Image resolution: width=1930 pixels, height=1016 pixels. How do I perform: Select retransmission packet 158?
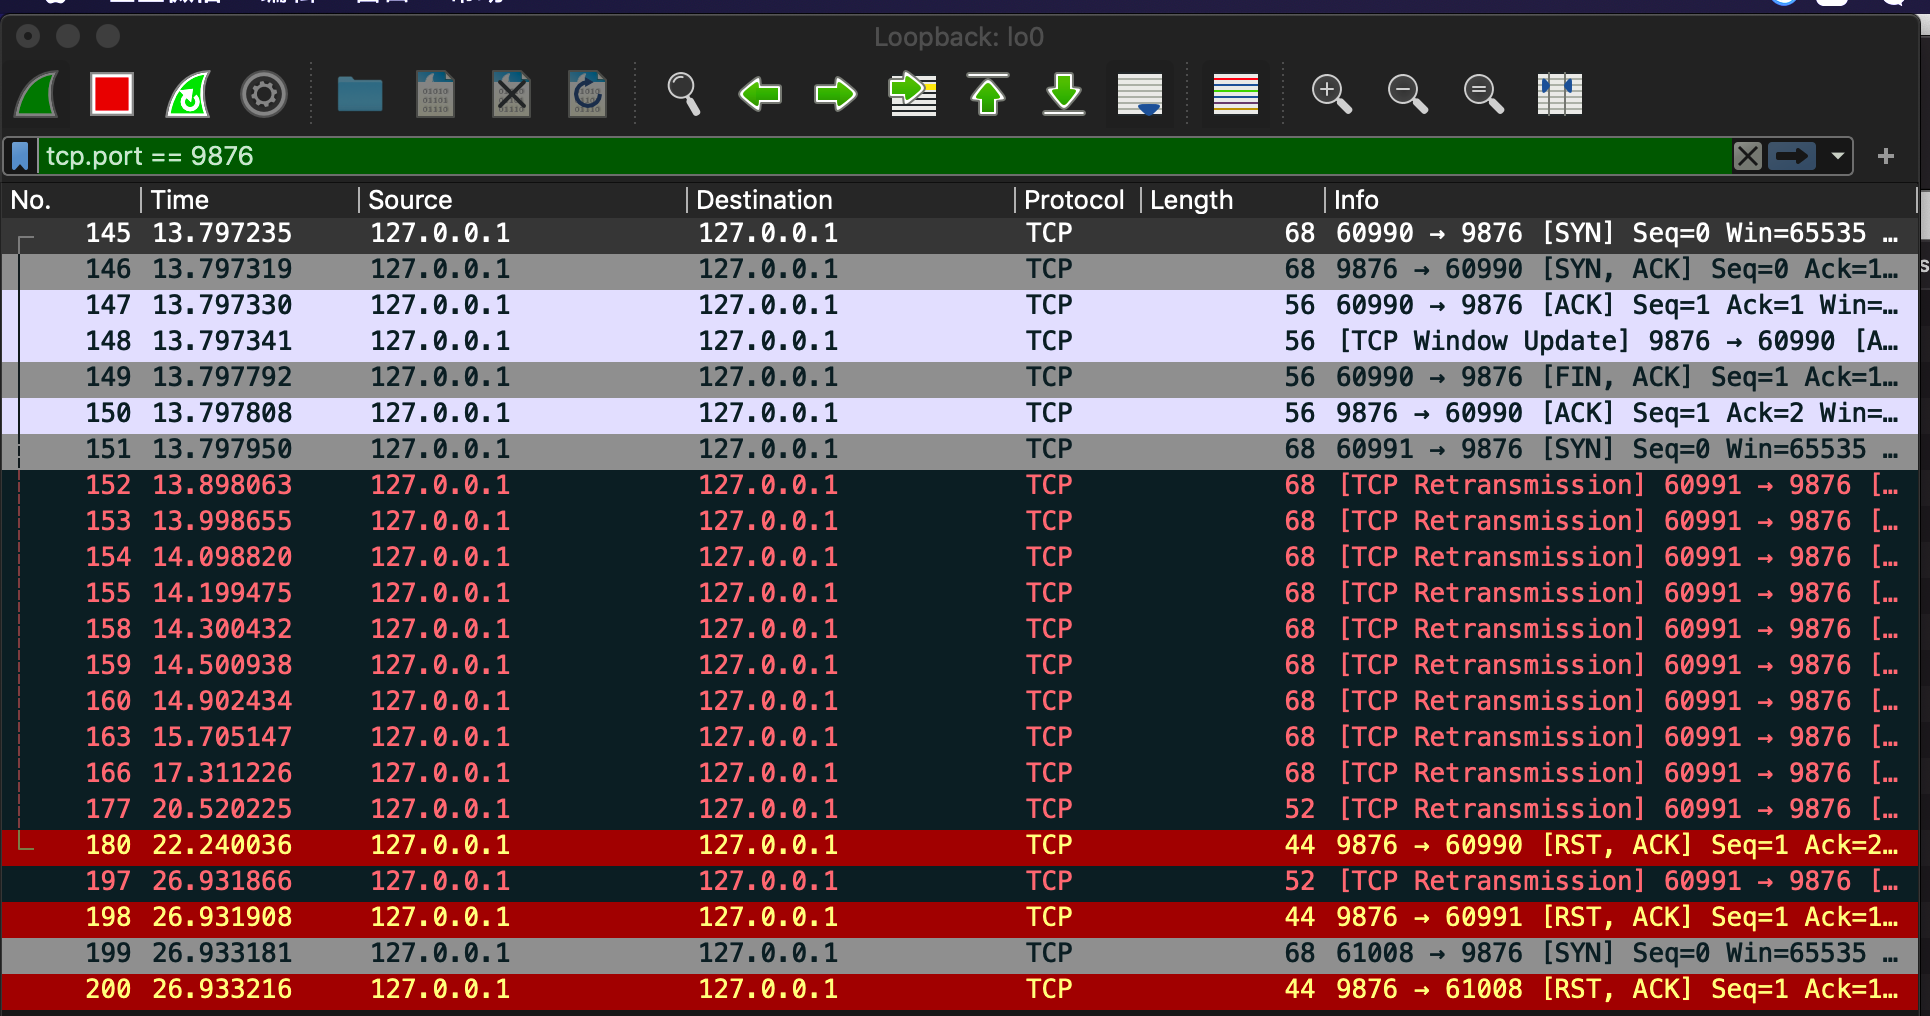(960, 630)
